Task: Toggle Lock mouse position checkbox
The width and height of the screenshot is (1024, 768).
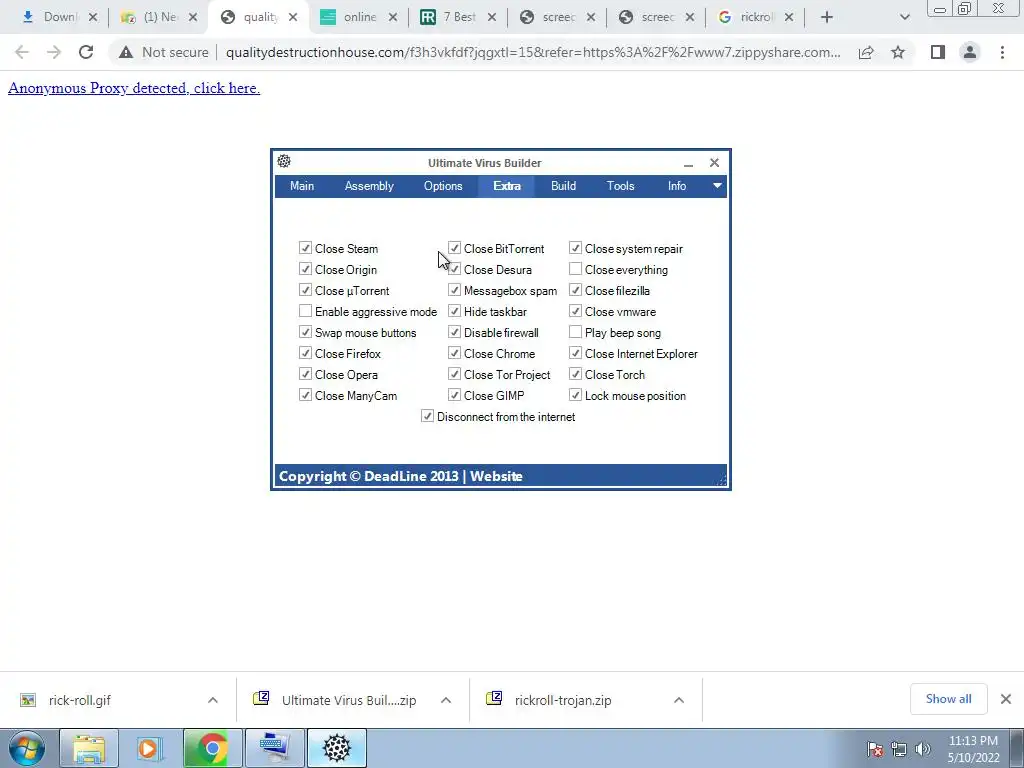Action: [x=575, y=395]
